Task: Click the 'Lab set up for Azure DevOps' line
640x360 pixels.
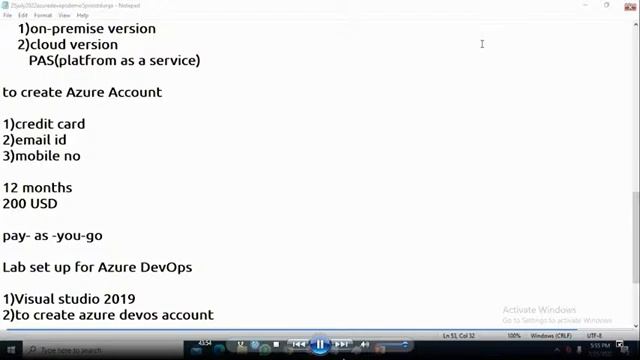Action: tap(97, 267)
